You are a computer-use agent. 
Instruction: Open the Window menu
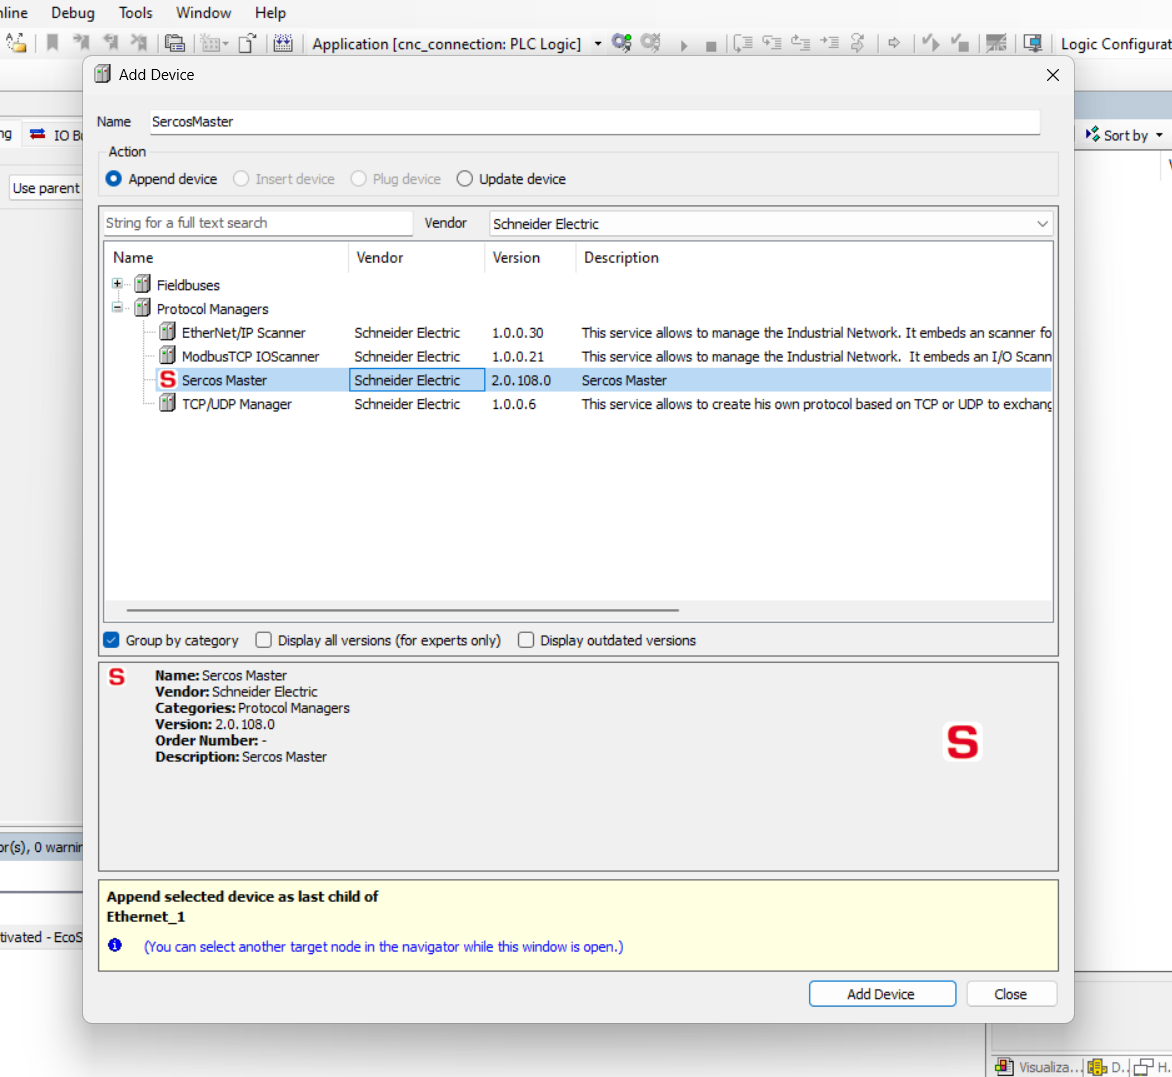click(203, 13)
